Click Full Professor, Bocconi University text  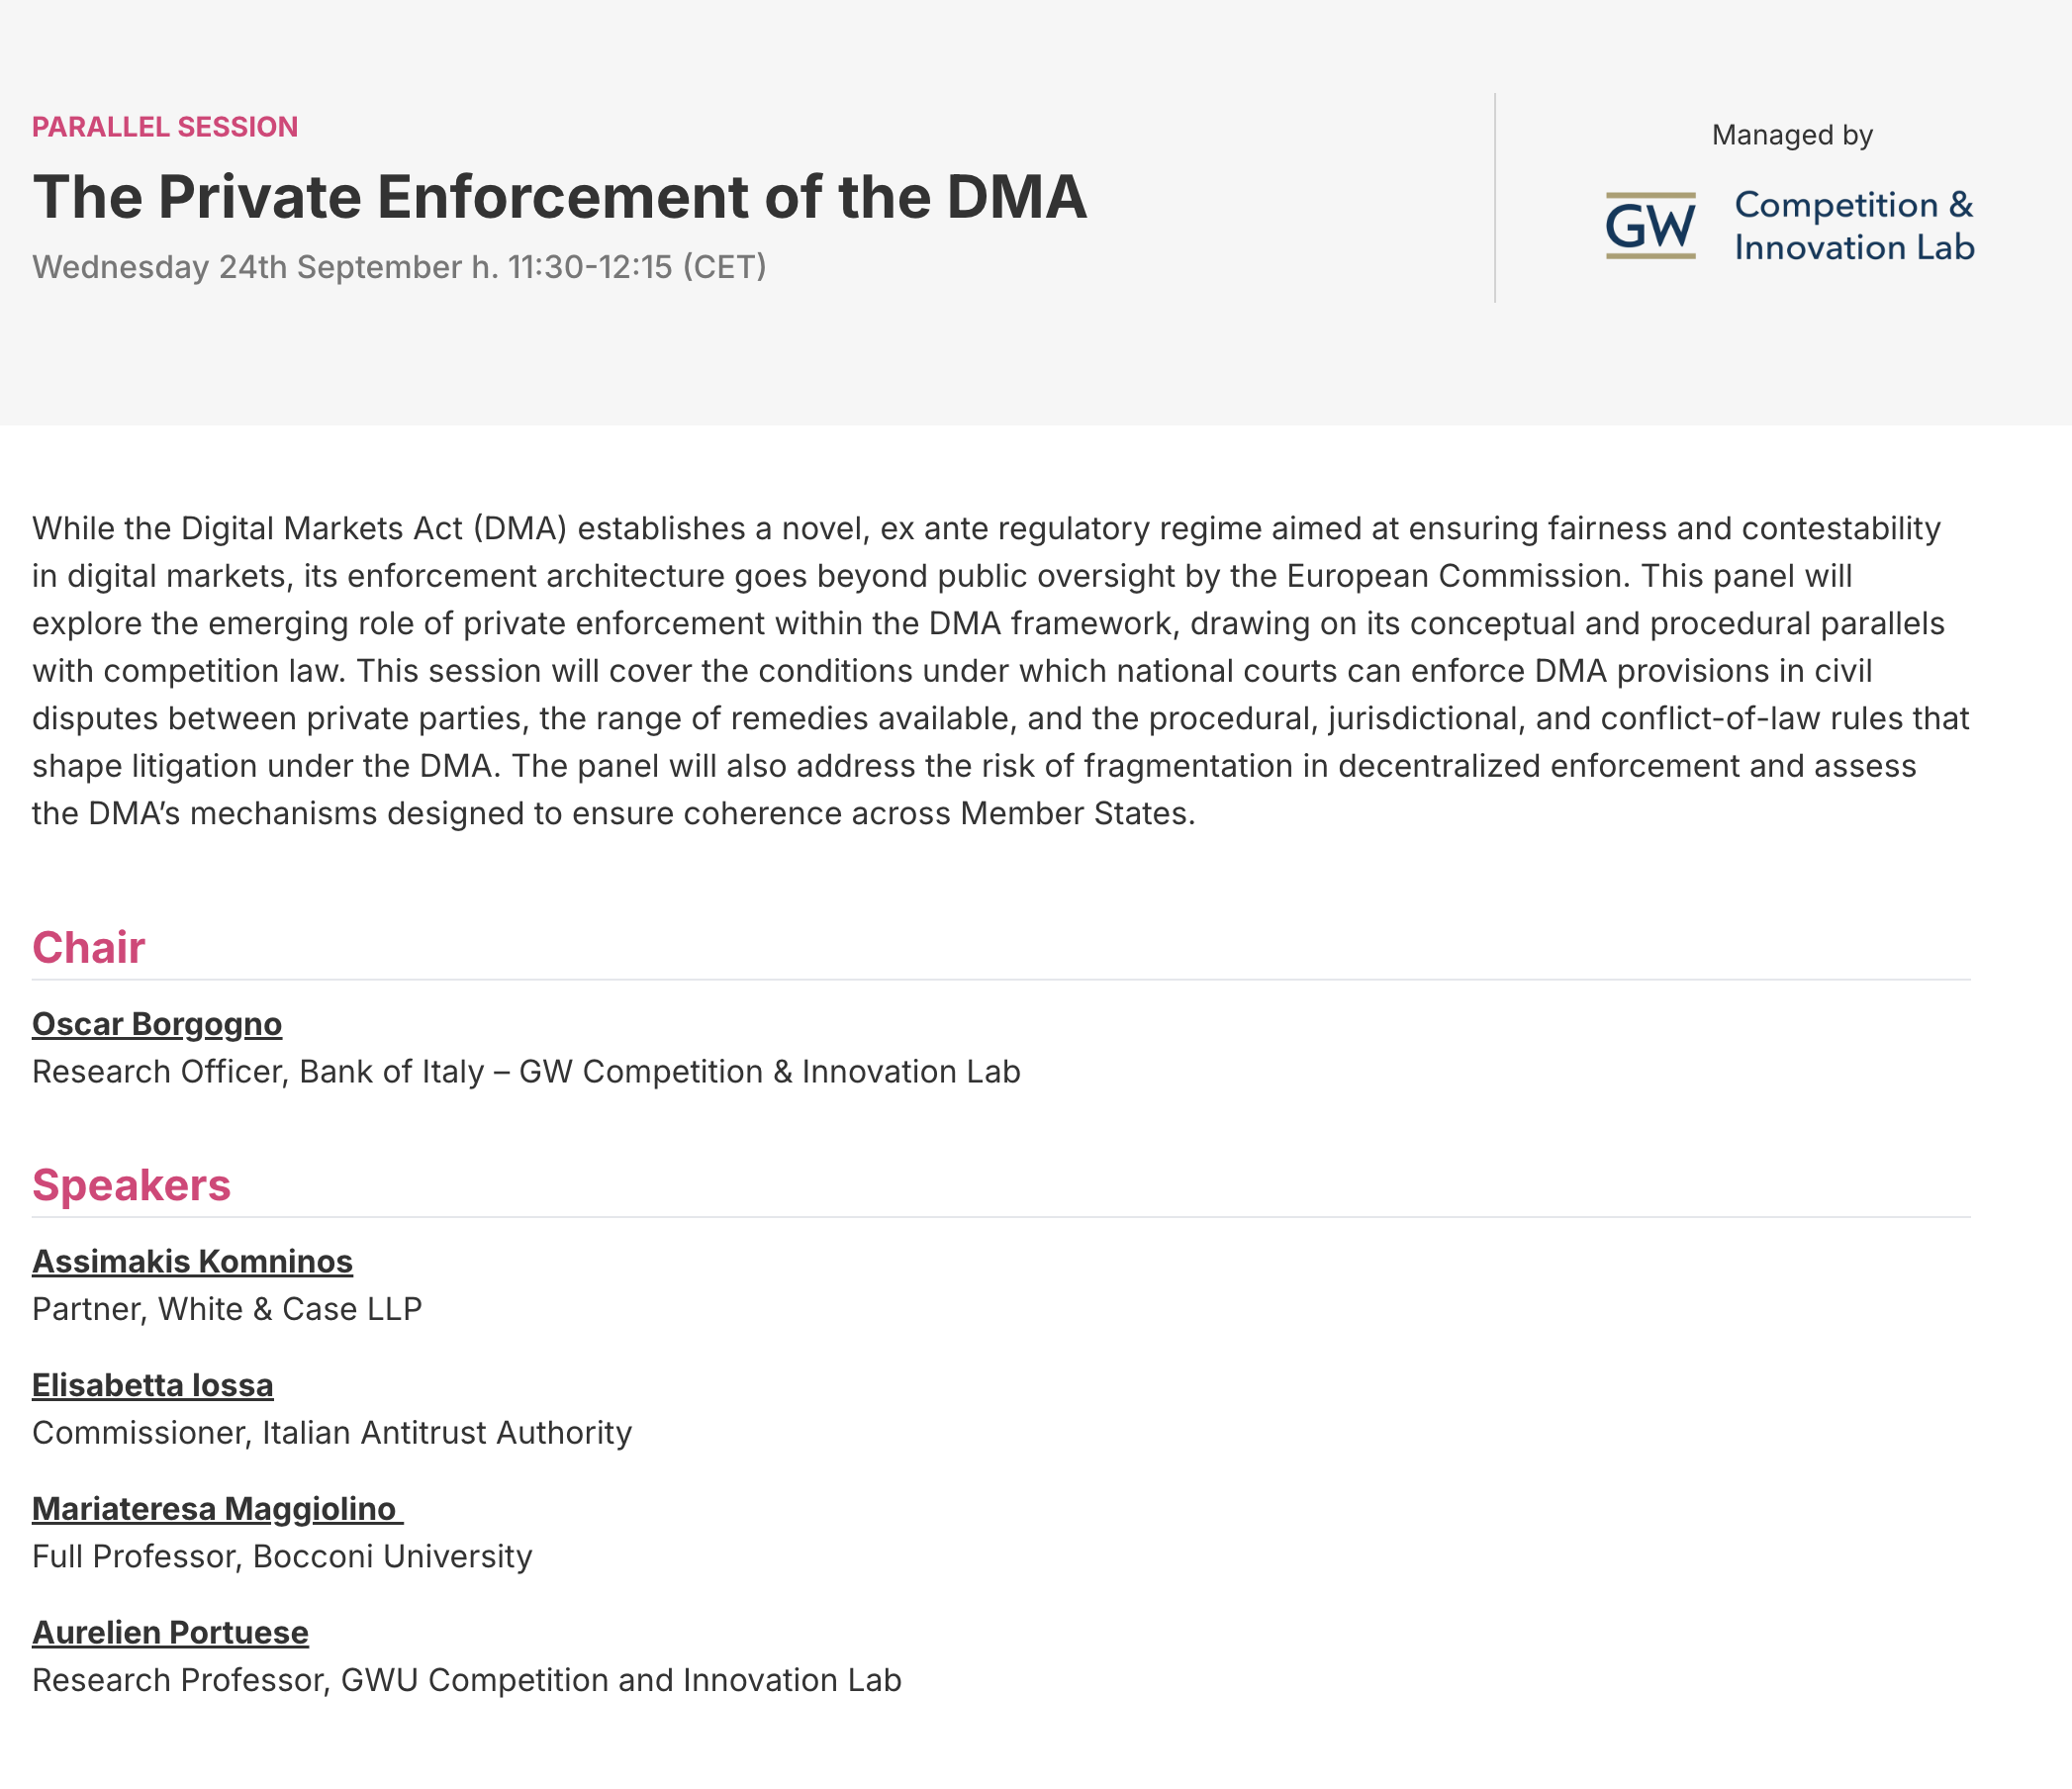click(x=282, y=1556)
